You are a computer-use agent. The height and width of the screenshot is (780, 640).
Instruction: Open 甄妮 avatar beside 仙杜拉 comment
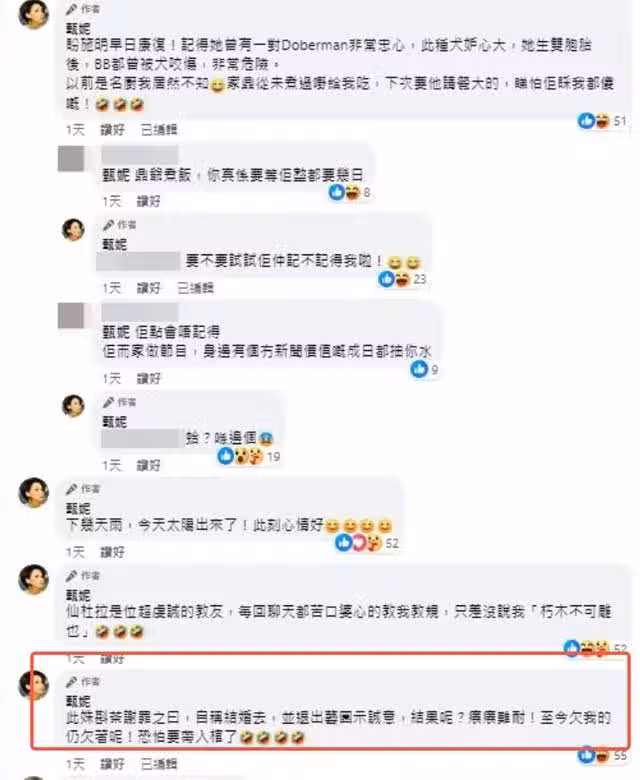pos(34,579)
